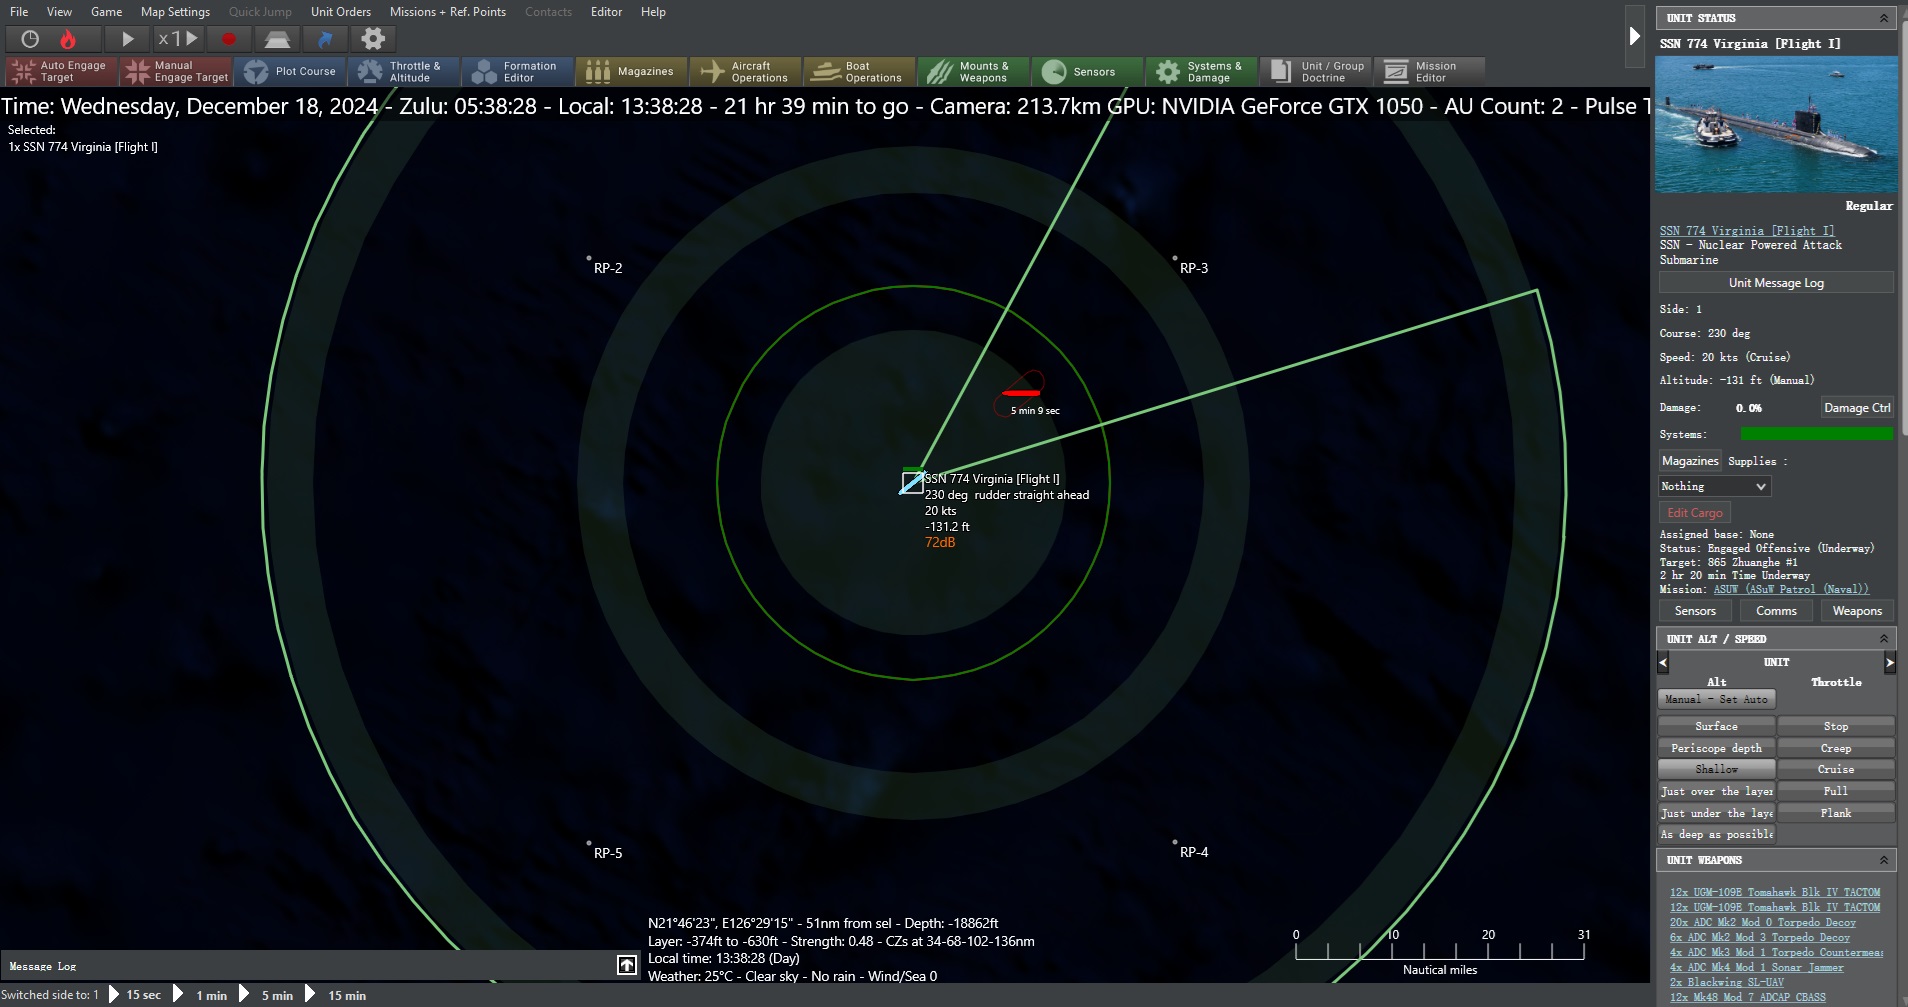Open the SSN 774 Virginia [Flight I] link

pos(1747,231)
